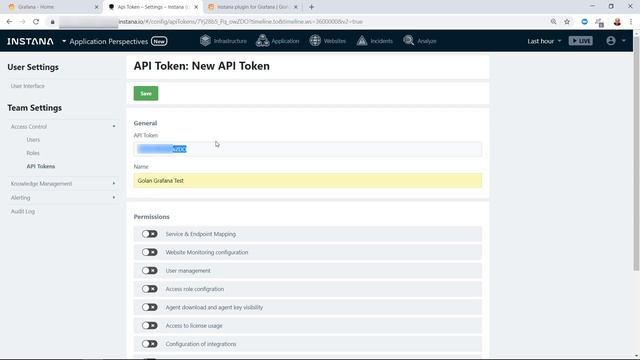Open Chrome profile avatar
Image resolution: width=640 pixels, height=360 pixels.
click(617, 22)
